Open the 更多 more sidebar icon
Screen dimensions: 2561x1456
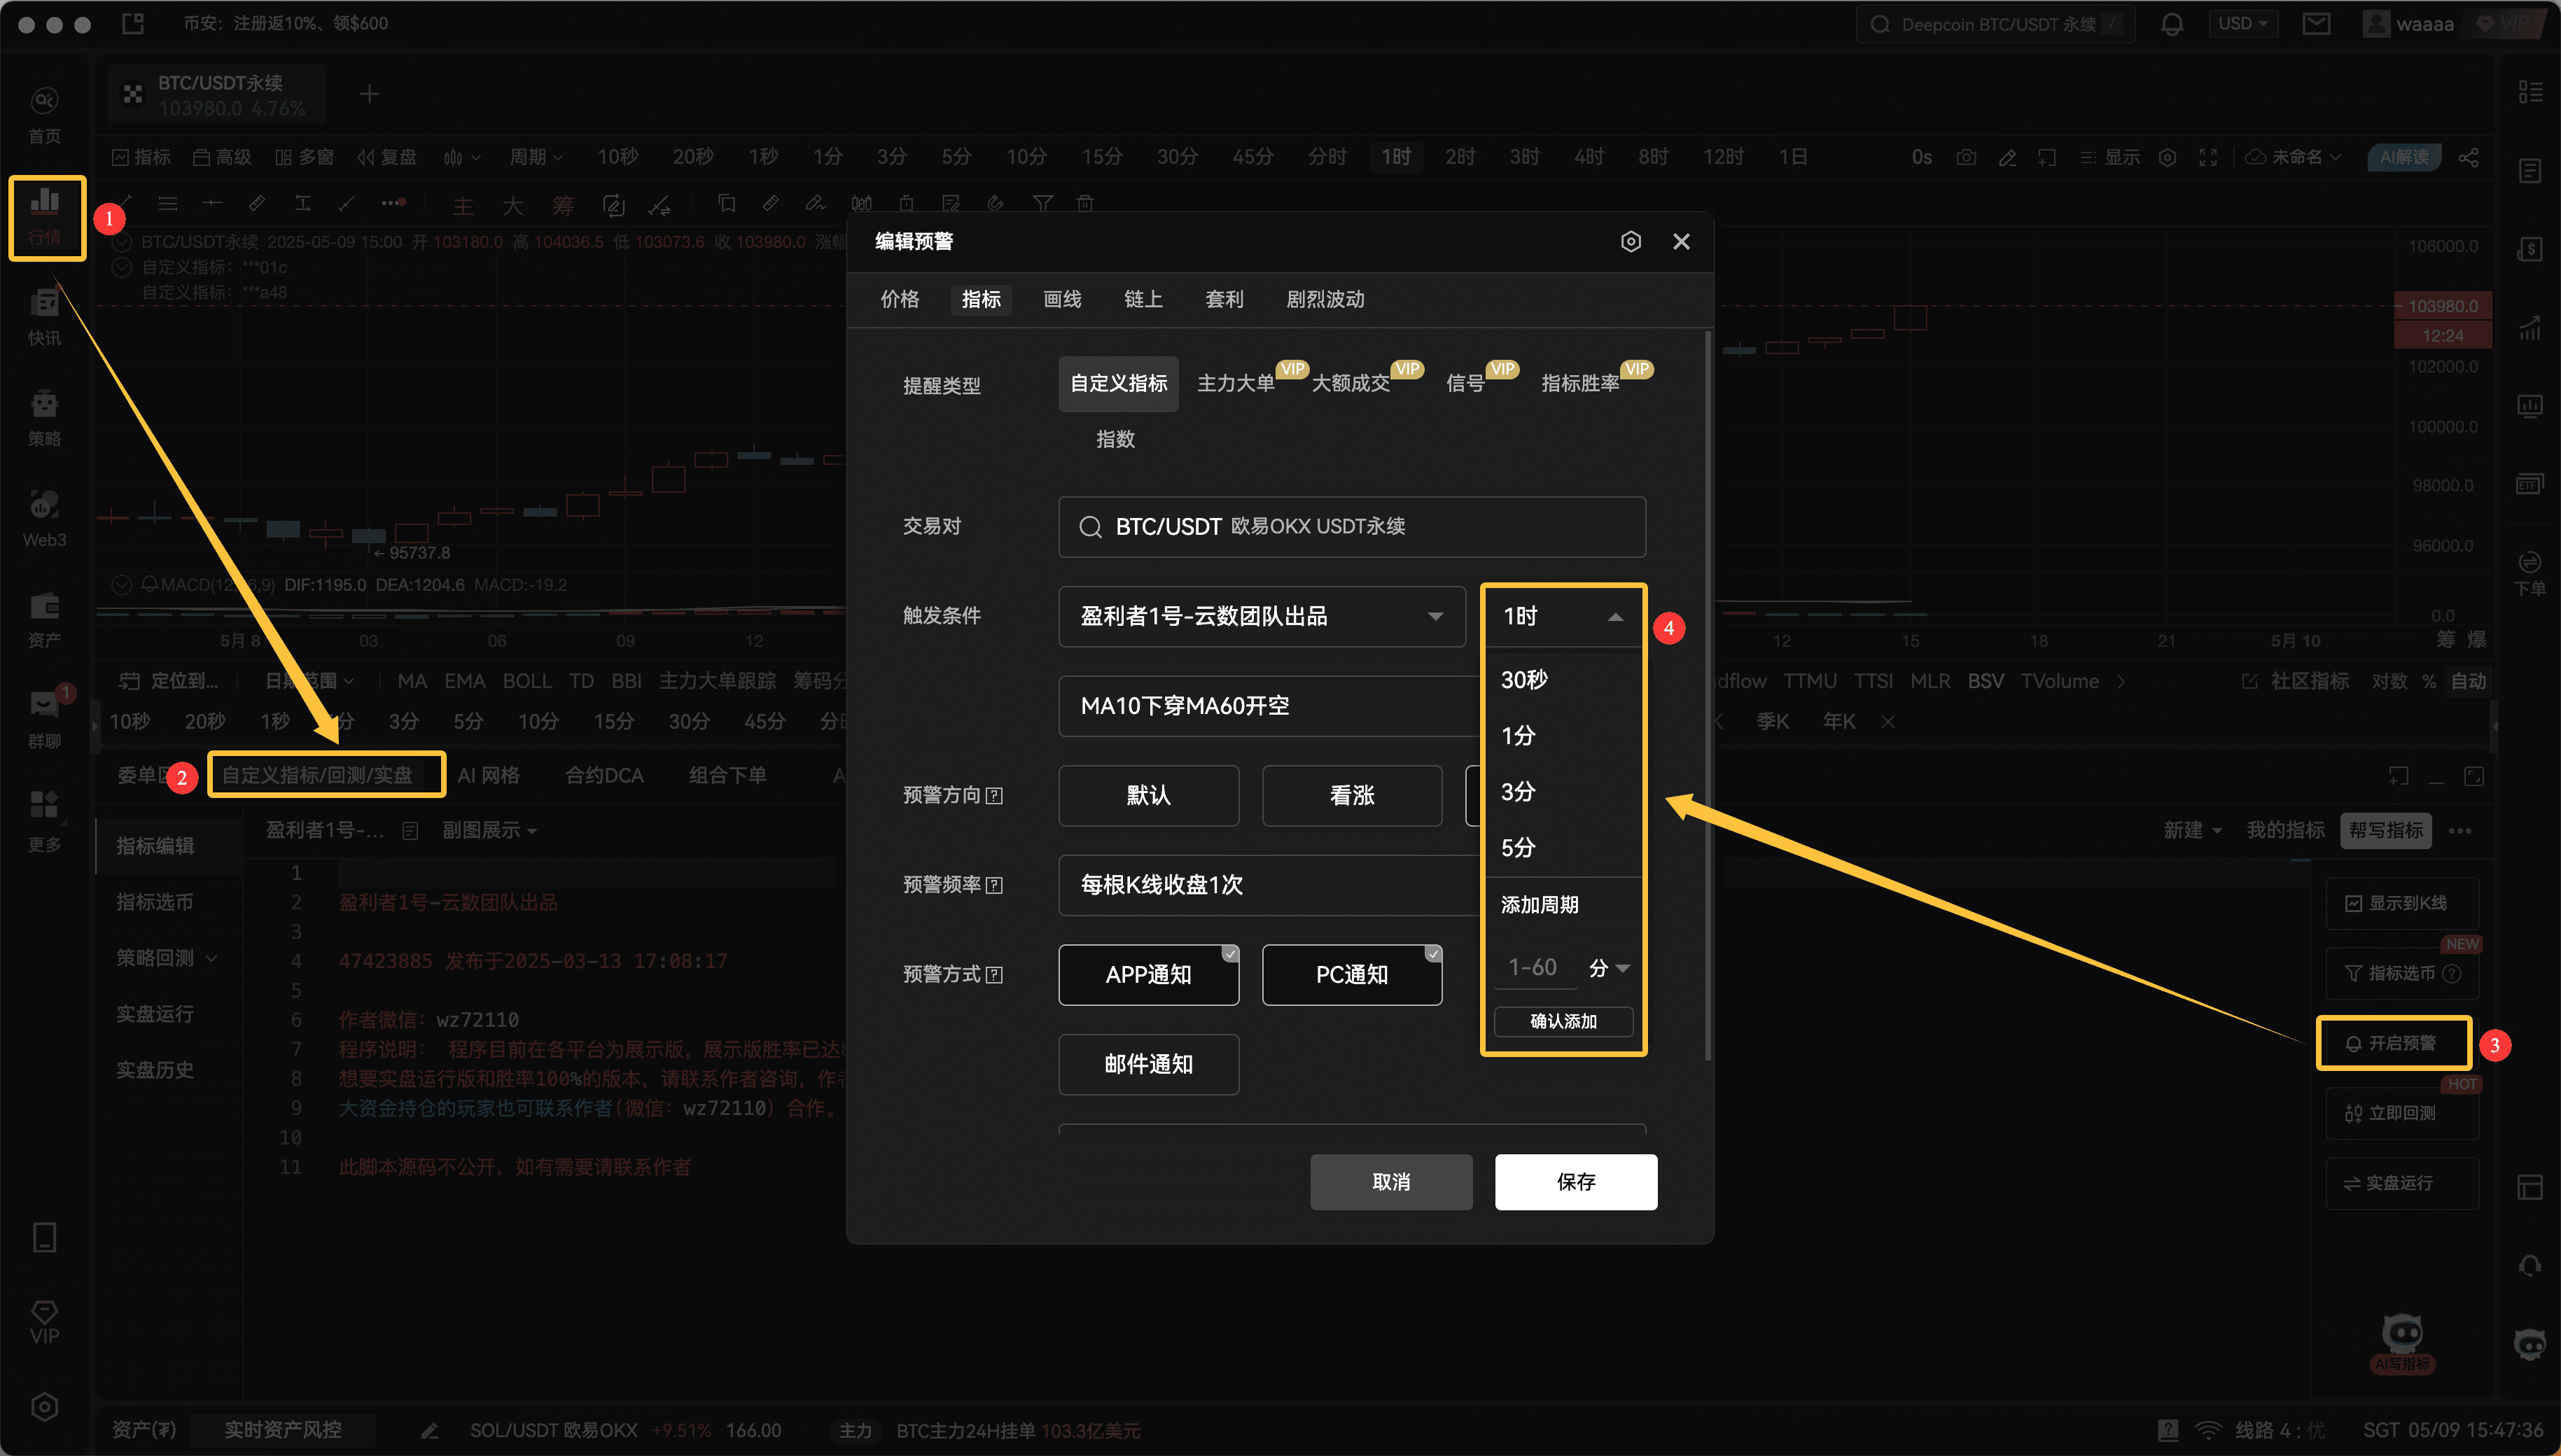tap(44, 822)
